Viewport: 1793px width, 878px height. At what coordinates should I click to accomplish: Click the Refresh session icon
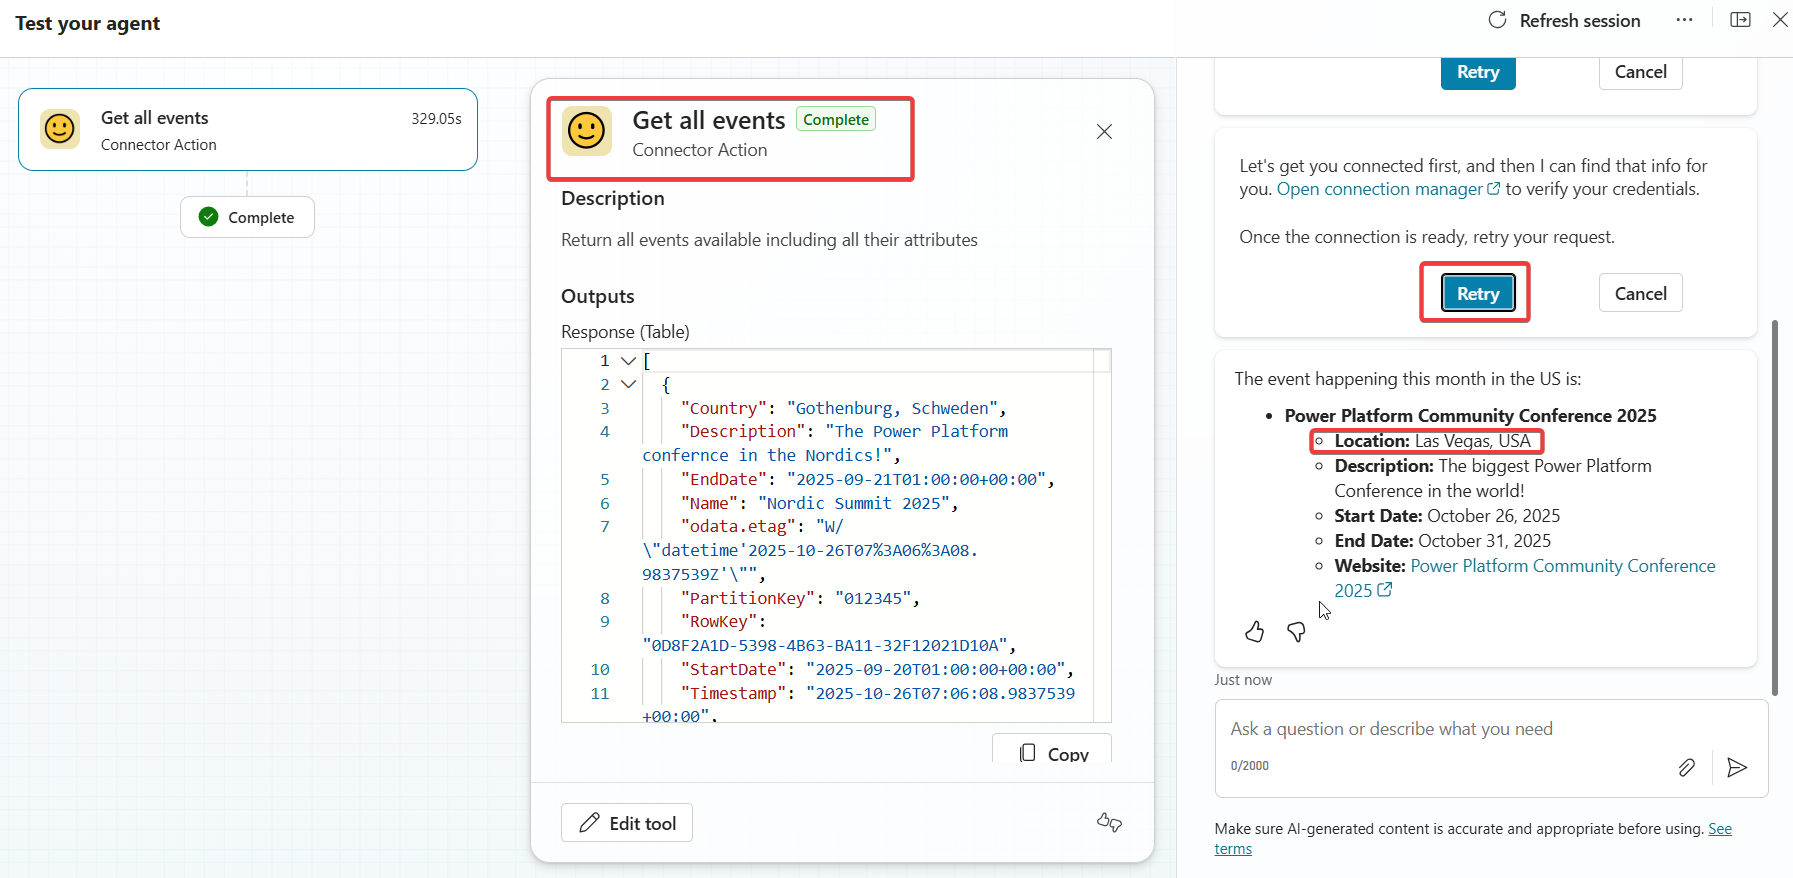1497,20
